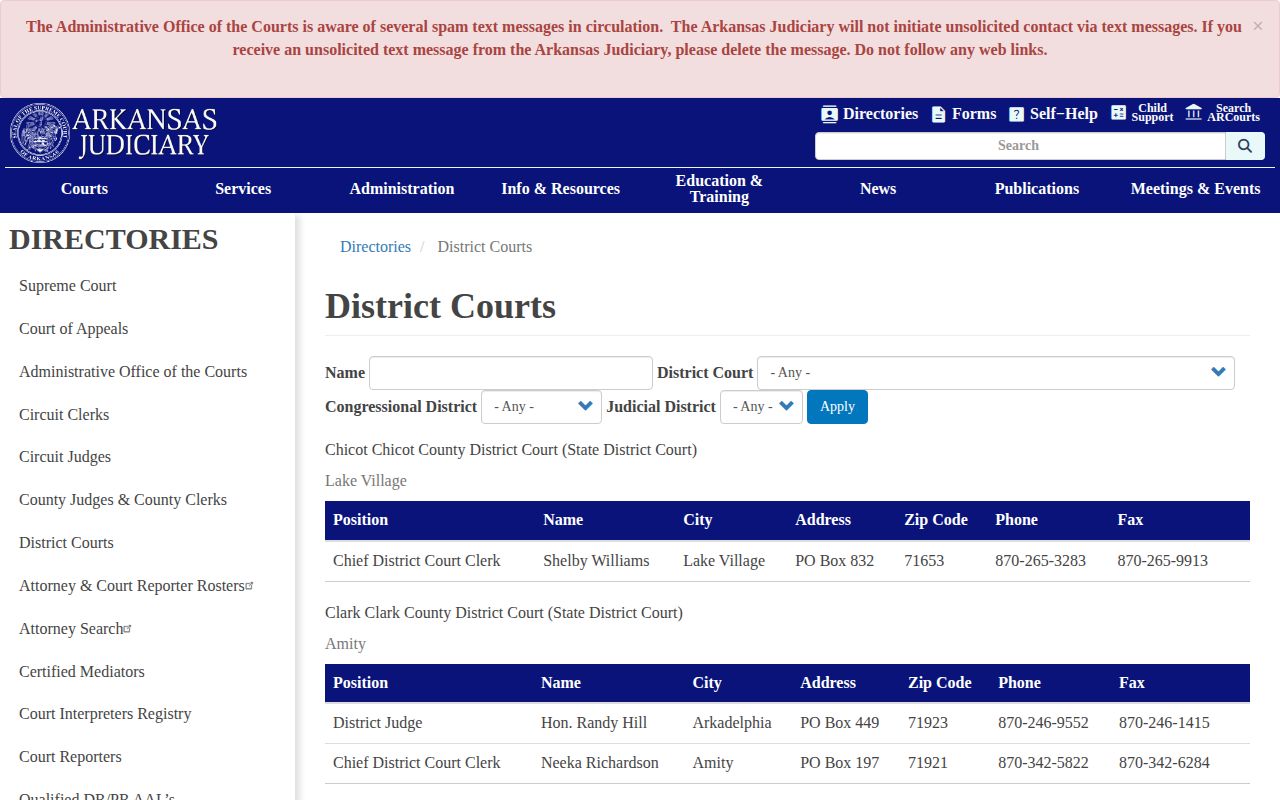The width and height of the screenshot is (1280, 800).
Task: Select District Courts in the sidebar
Action: coord(66,543)
